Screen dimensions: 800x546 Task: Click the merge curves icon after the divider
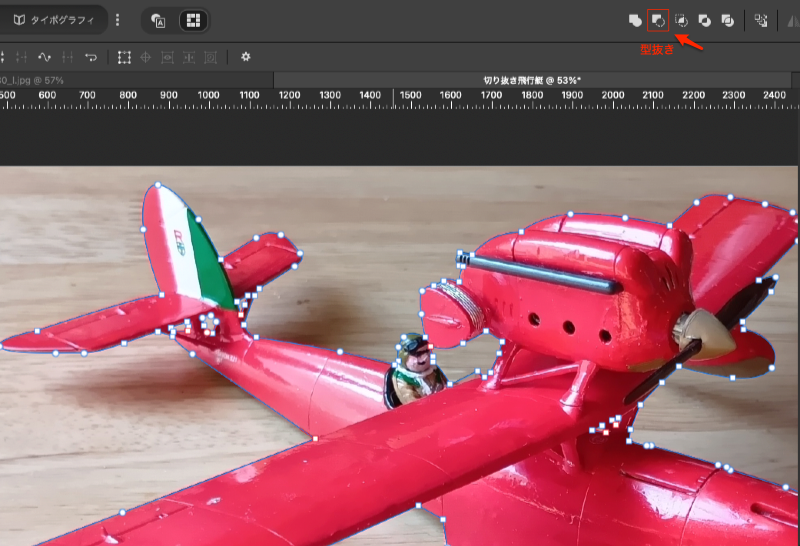point(761,20)
